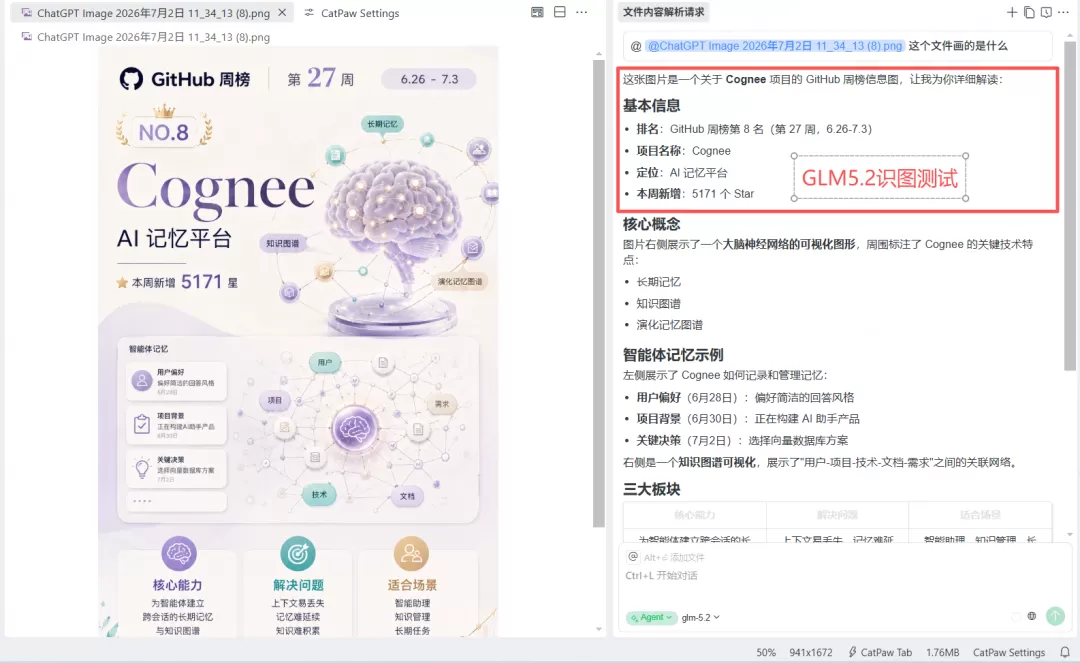1080x663 pixels.
Task: Open chat history from the chat header
Action: point(1046,12)
